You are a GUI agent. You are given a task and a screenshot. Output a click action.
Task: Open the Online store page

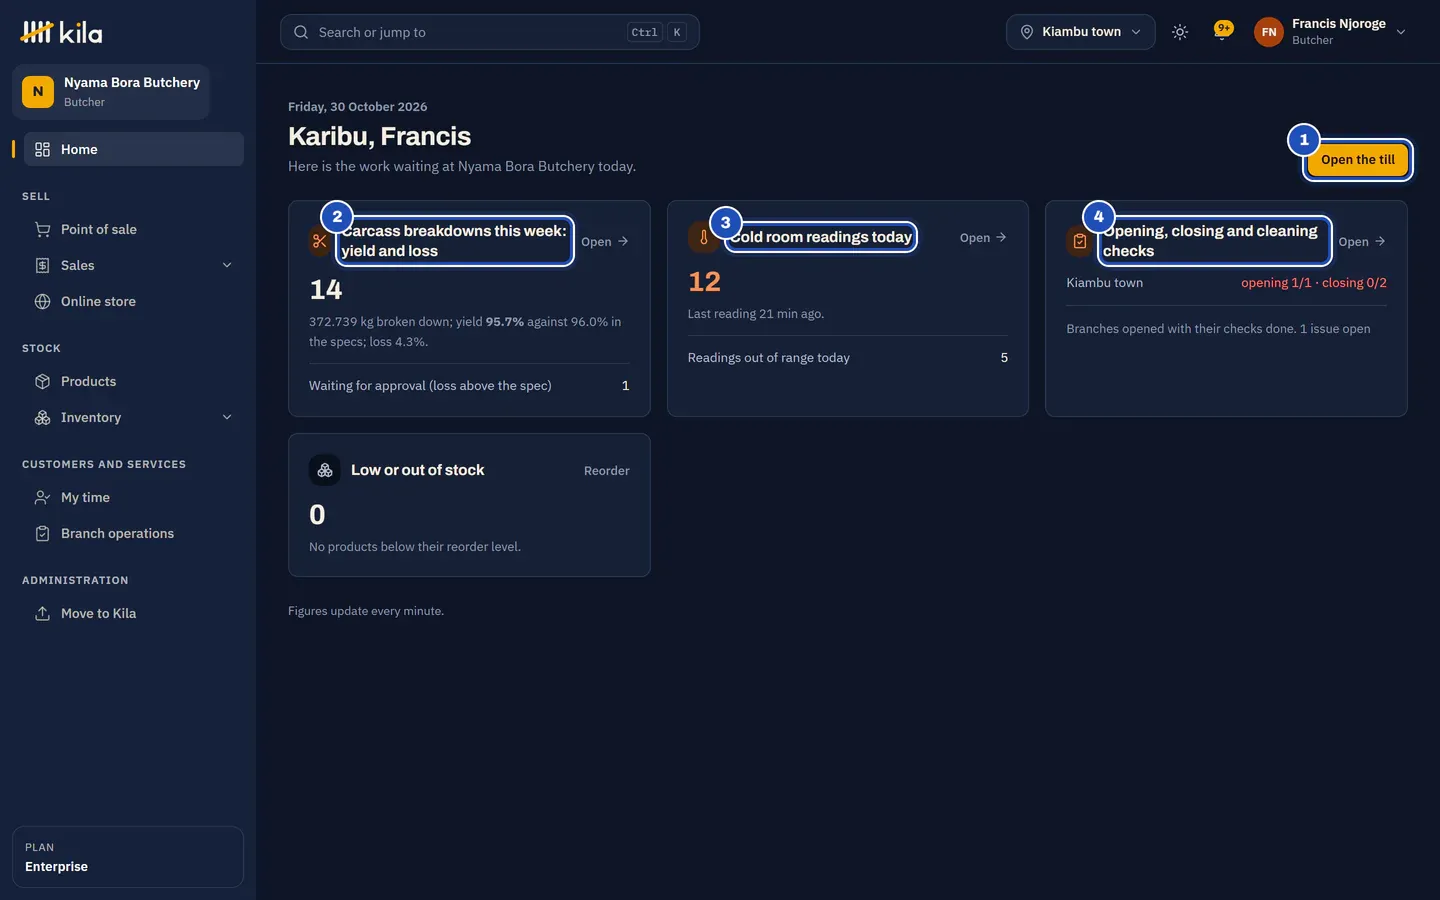(x=134, y=301)
